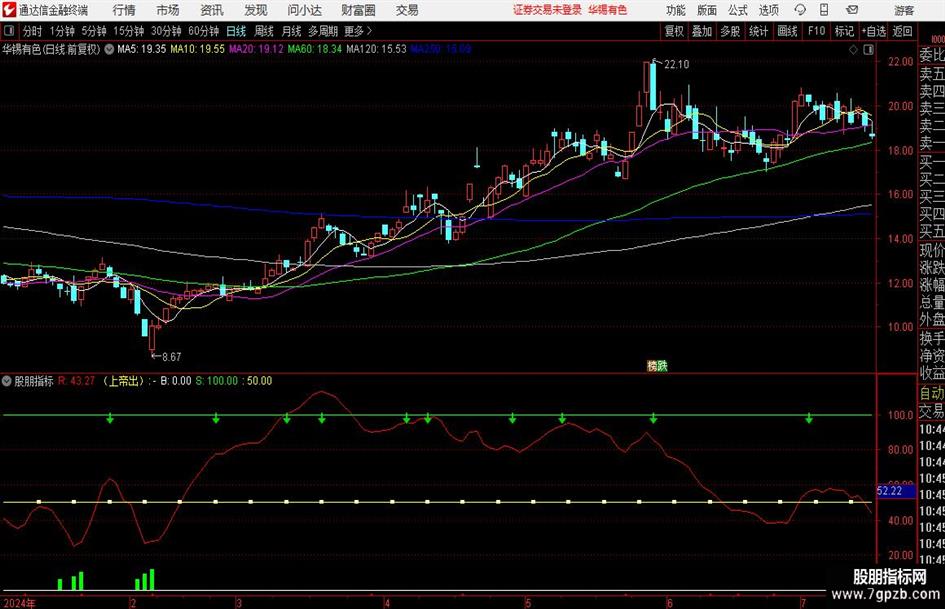The image size is (945, 609).
Task: Click the 8.67 low price label
Action: pos(172,357)
